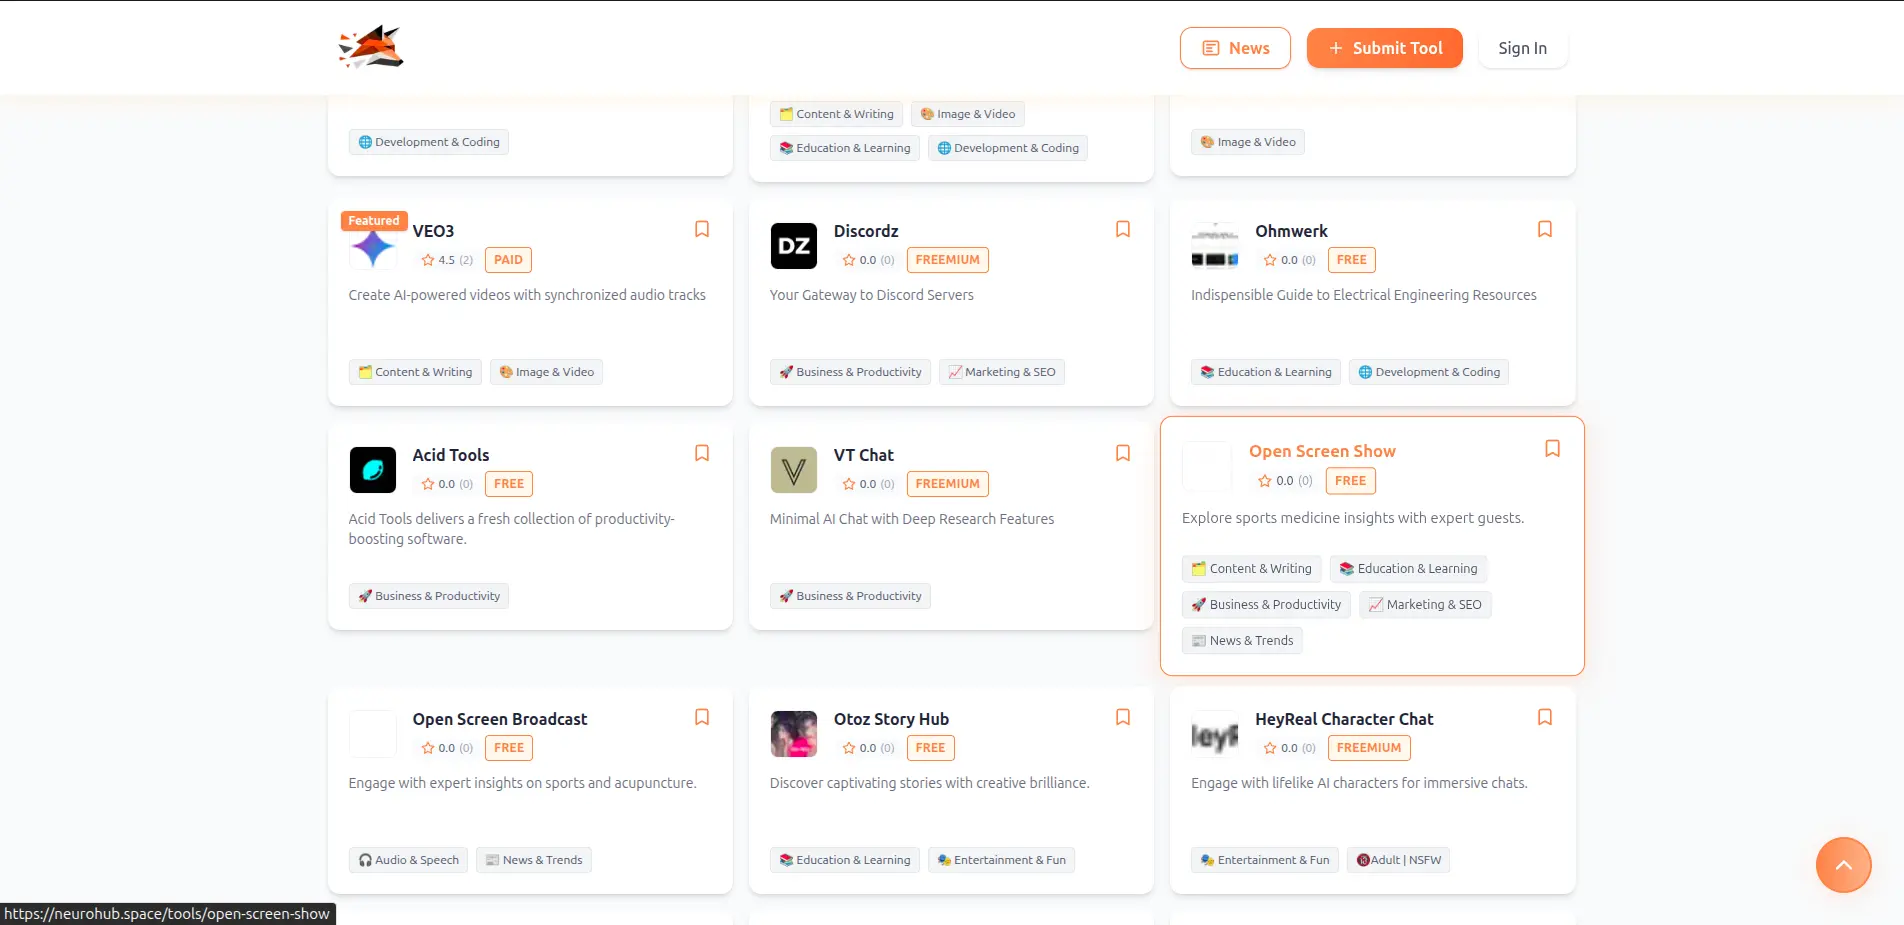
Task: Select HeyReal Entertainment & Fun tag
Action: tap(1265, 860)
